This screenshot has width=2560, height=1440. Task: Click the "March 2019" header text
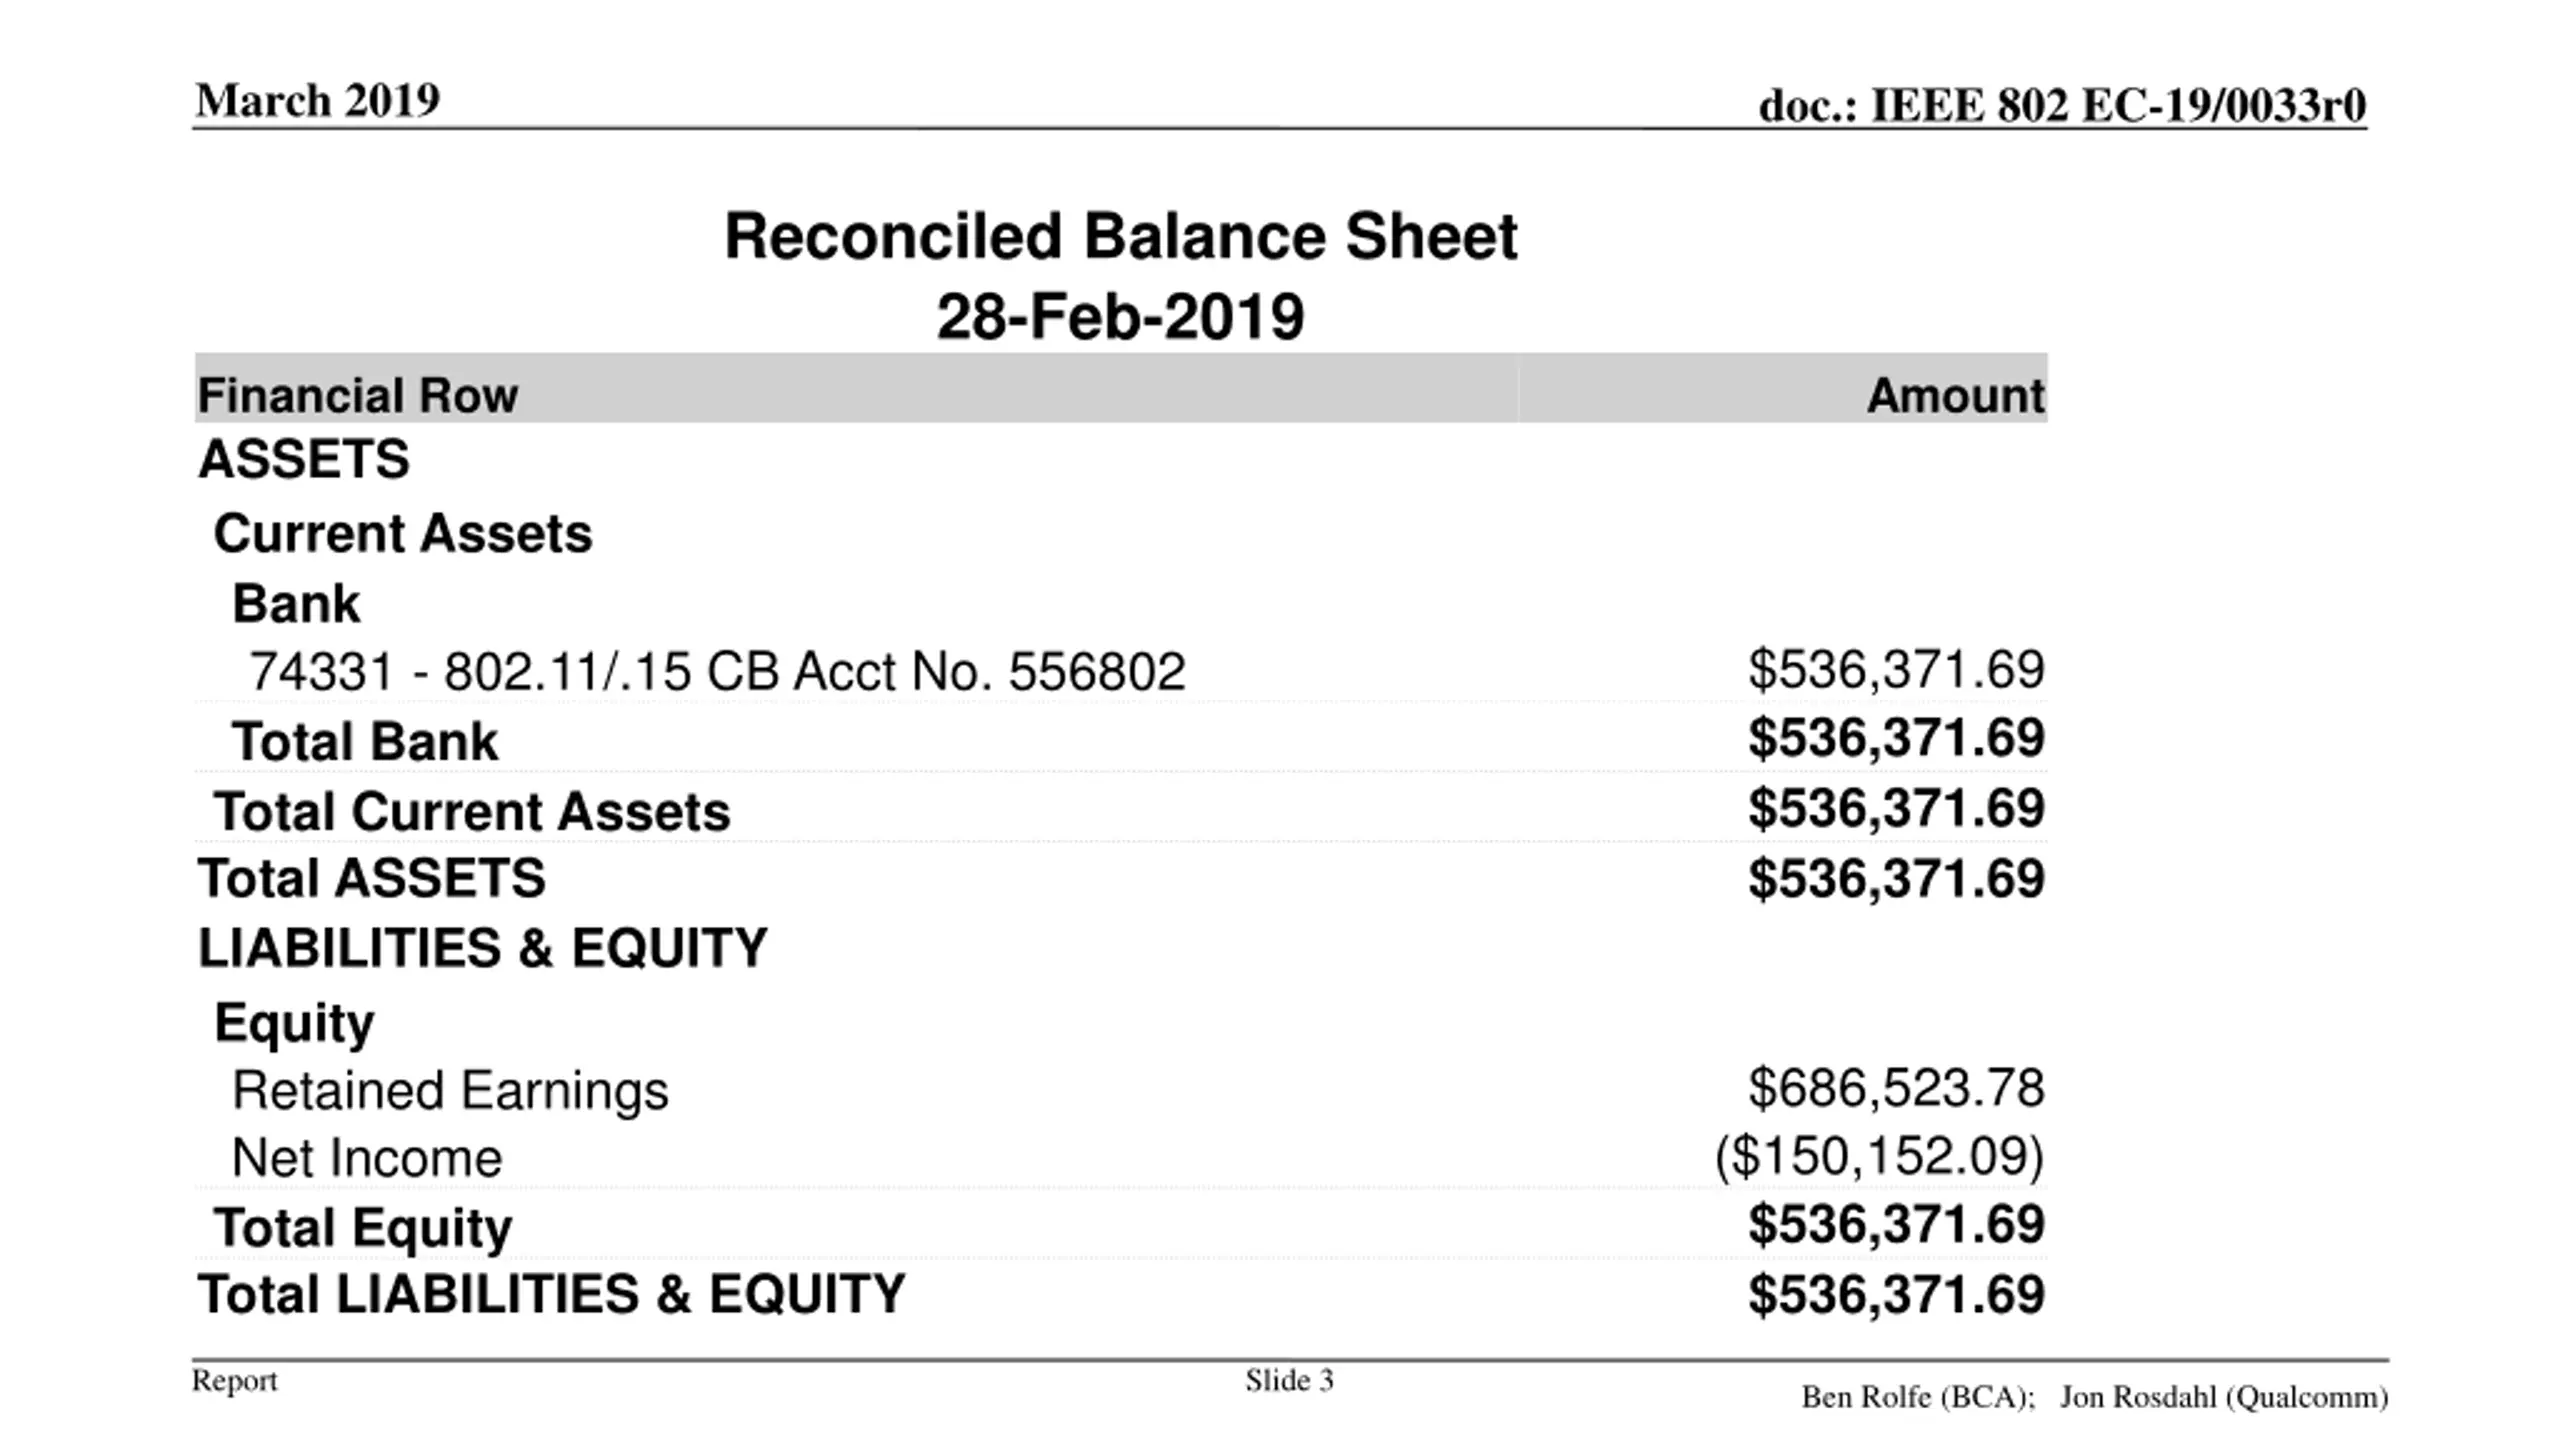317,100
